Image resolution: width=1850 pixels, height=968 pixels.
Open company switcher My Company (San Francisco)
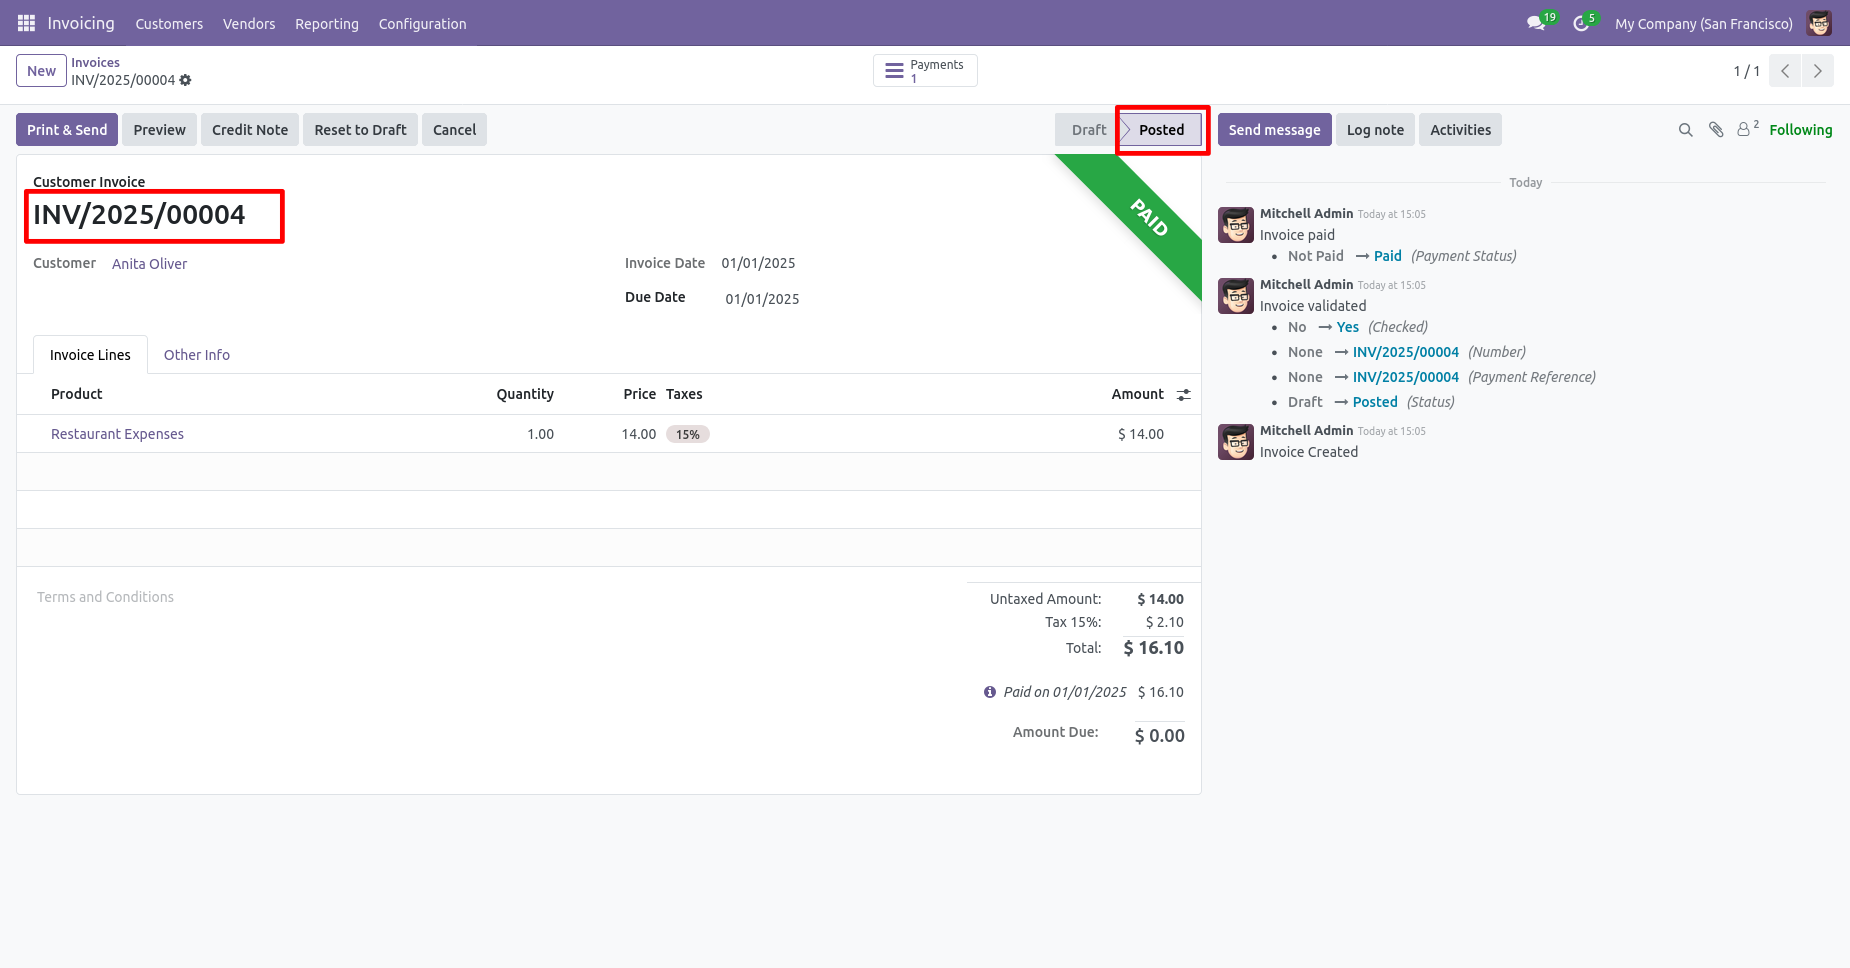[1703, 23]
